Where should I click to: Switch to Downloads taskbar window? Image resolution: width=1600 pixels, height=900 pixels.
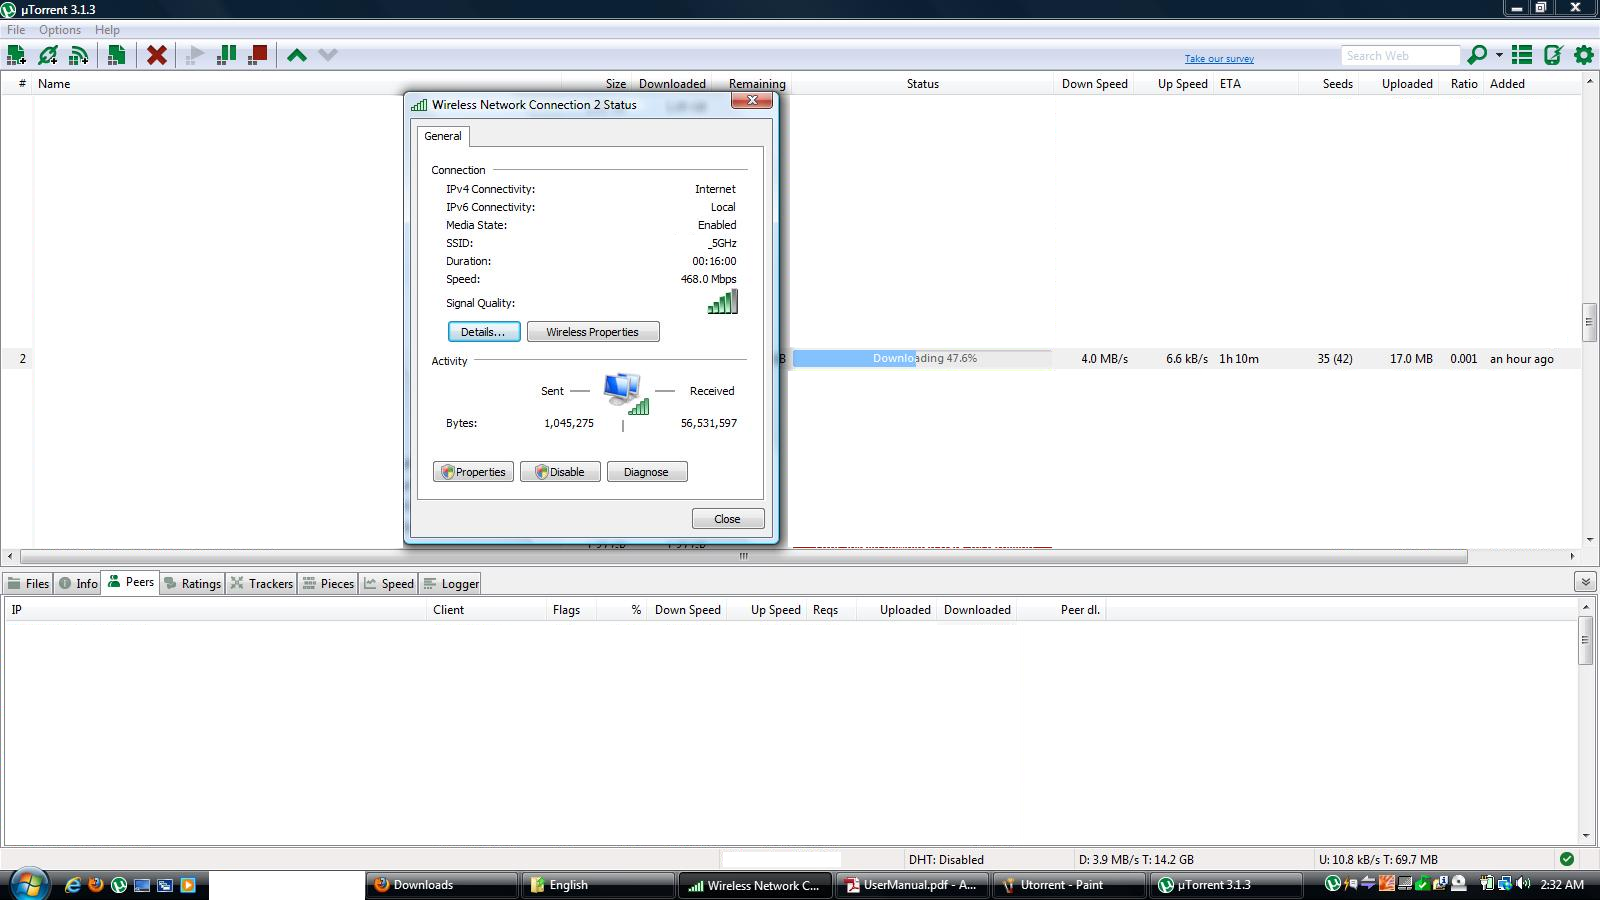point(441,885)
